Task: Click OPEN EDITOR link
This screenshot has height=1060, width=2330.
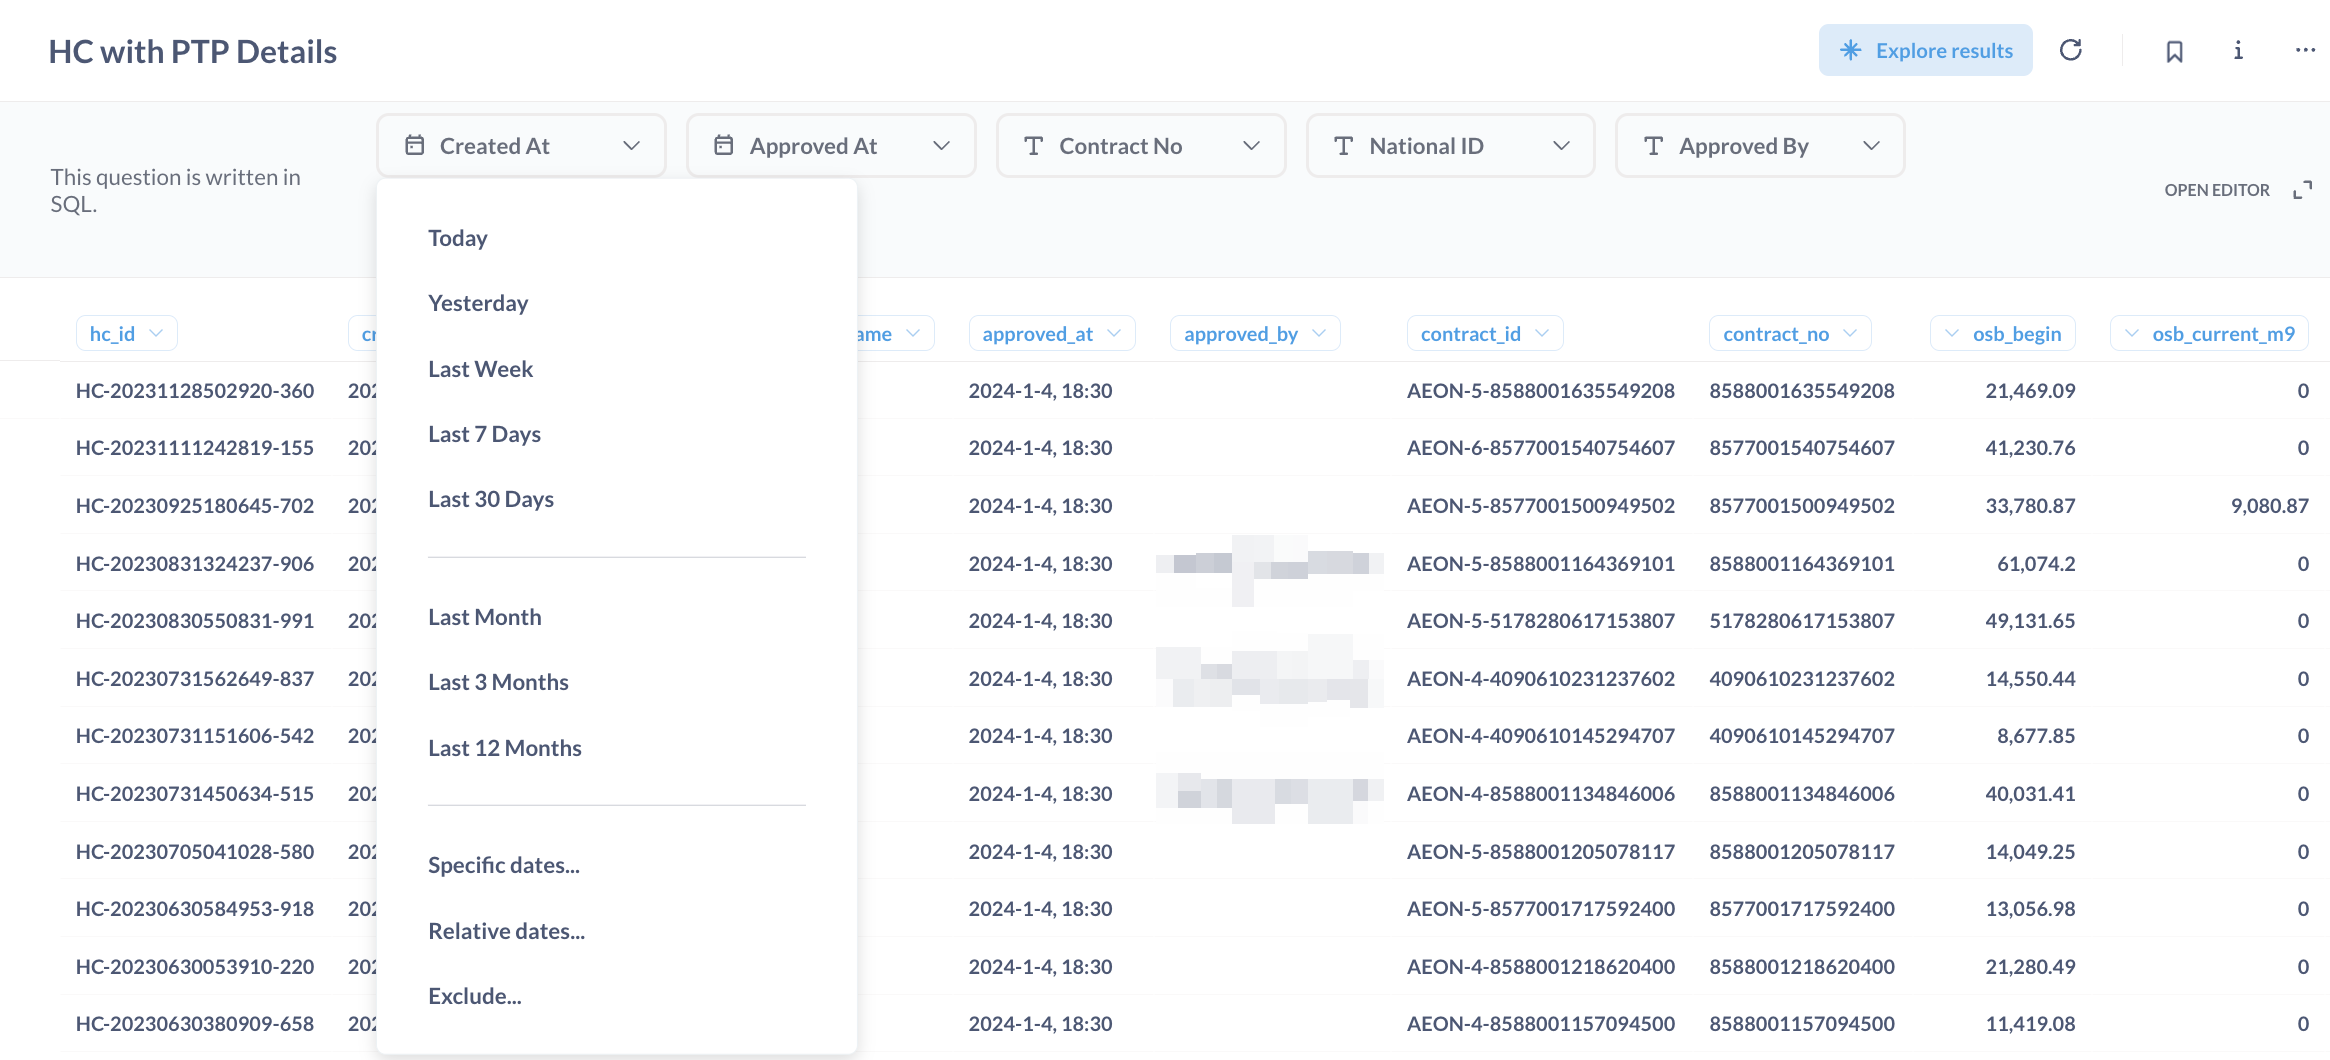Action: coord(2217,190)
